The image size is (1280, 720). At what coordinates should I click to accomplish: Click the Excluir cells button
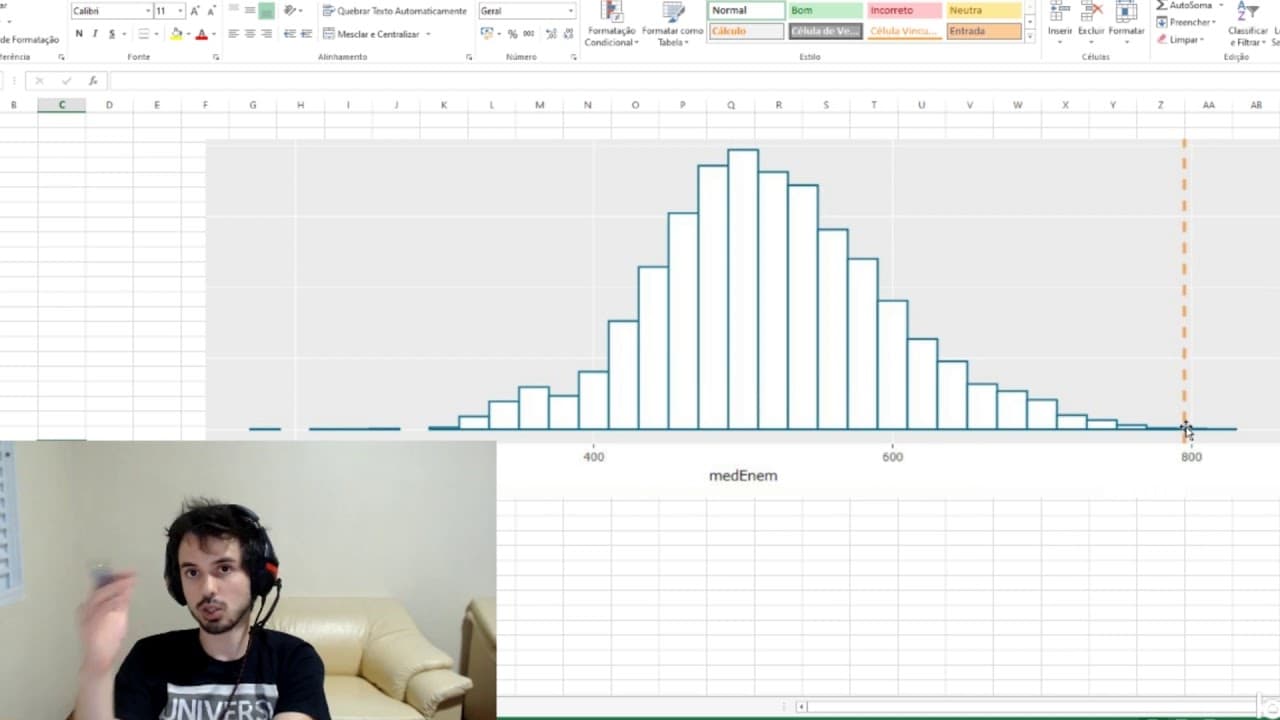pyautogui.click(x=1091, y=23)
